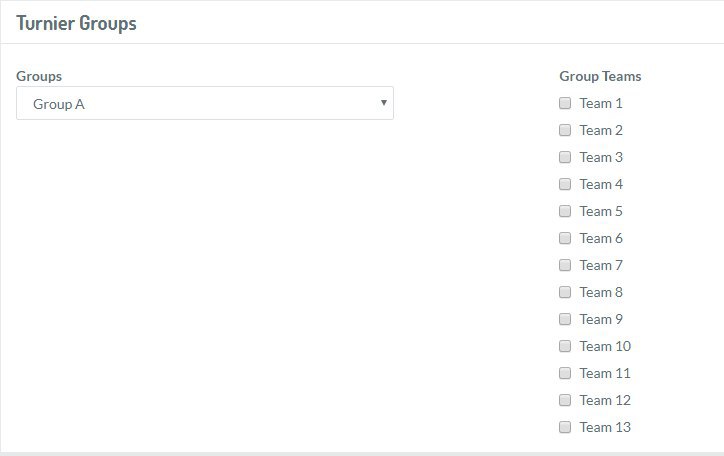Viewport: 724px width, 456px height.
Task: Toggle the Team 5 checkbox
Action: tap(565, 211)
